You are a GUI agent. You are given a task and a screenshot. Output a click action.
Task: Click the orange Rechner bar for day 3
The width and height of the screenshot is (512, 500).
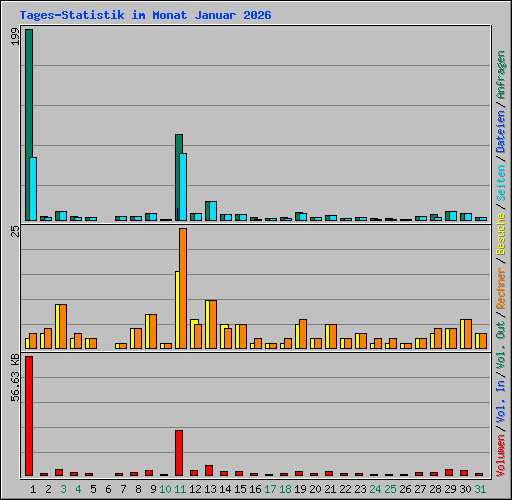[63, 327]
